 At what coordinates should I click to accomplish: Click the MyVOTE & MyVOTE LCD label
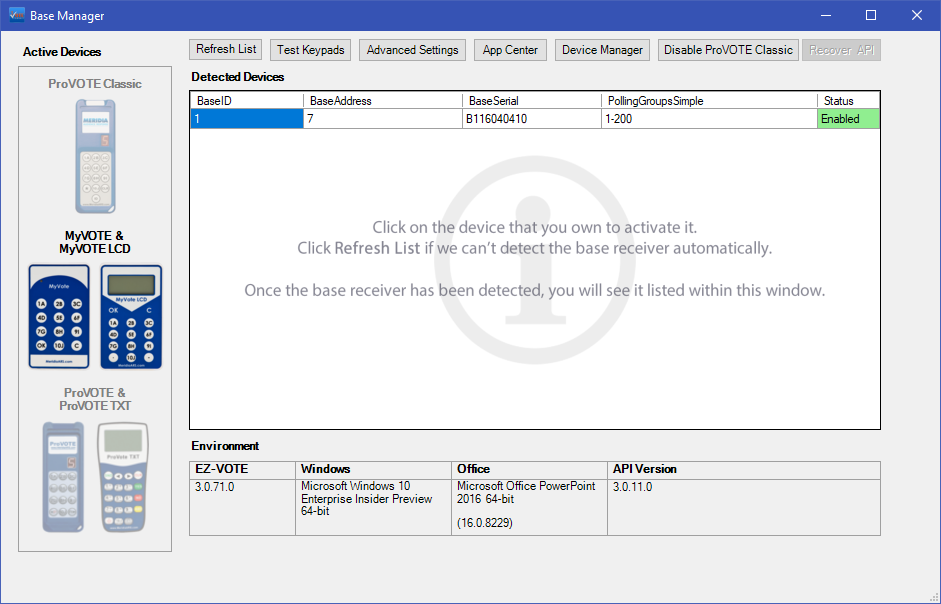tap(95, 242)
